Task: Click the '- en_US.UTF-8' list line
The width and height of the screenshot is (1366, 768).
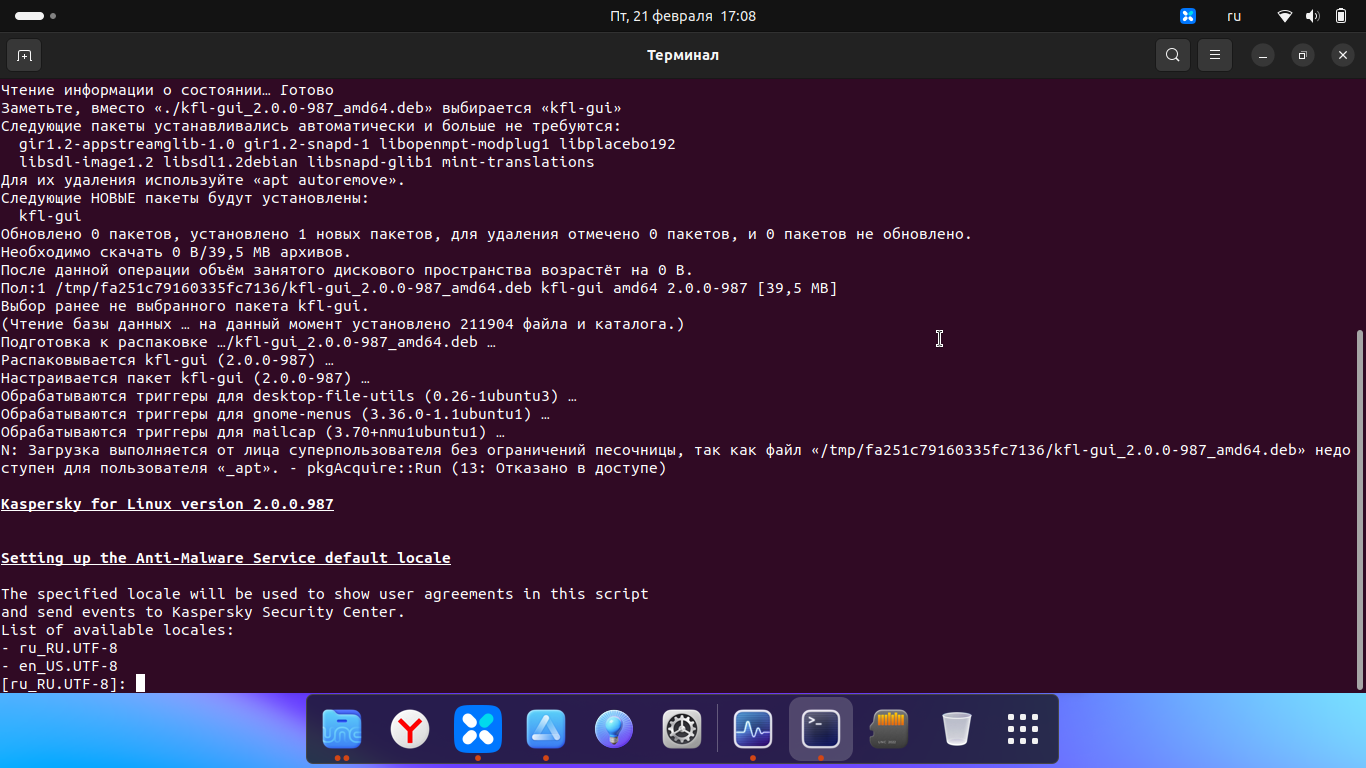Action: click(x=59, y=666)
